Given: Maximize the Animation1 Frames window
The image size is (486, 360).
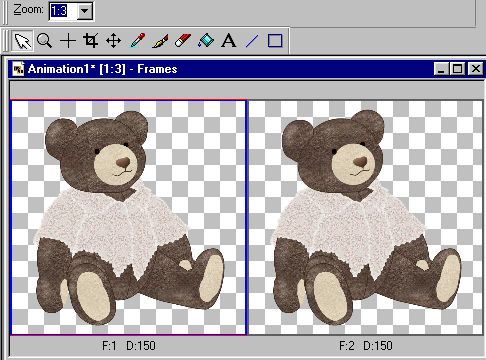Looking at the screenshot, I should [458, 69].
